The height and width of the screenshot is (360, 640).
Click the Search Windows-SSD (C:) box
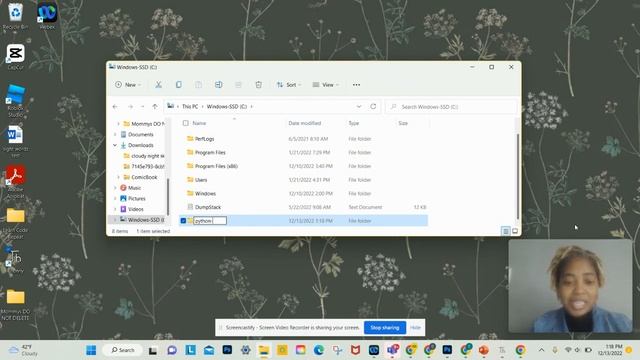pyautogui.click(x=451, y=107)
